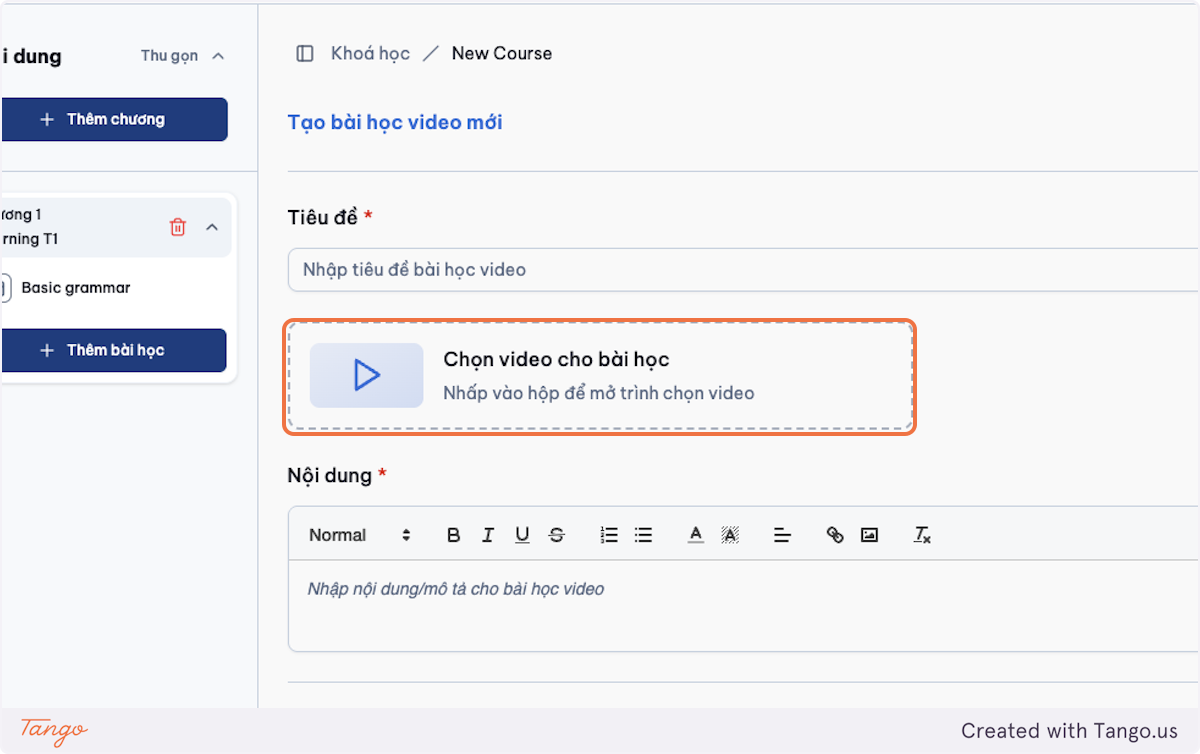
Task: Click Thu gọn to collapse the sidebar content
Action: pyautogui.click(x=183, y=56)
